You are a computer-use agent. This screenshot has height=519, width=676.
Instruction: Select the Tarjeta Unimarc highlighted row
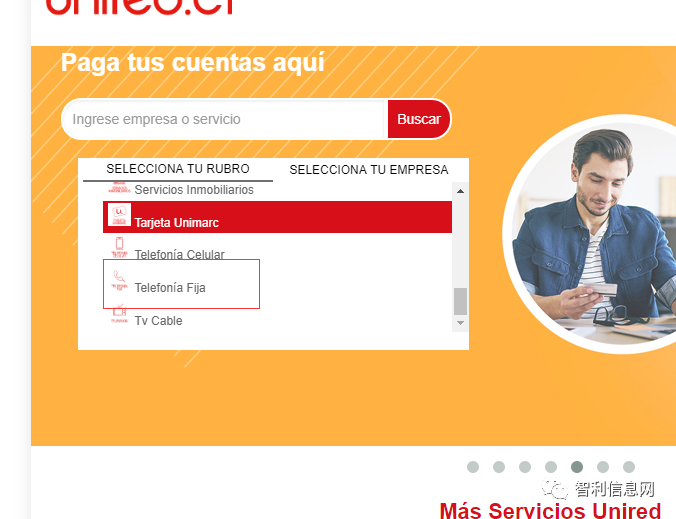277,217
